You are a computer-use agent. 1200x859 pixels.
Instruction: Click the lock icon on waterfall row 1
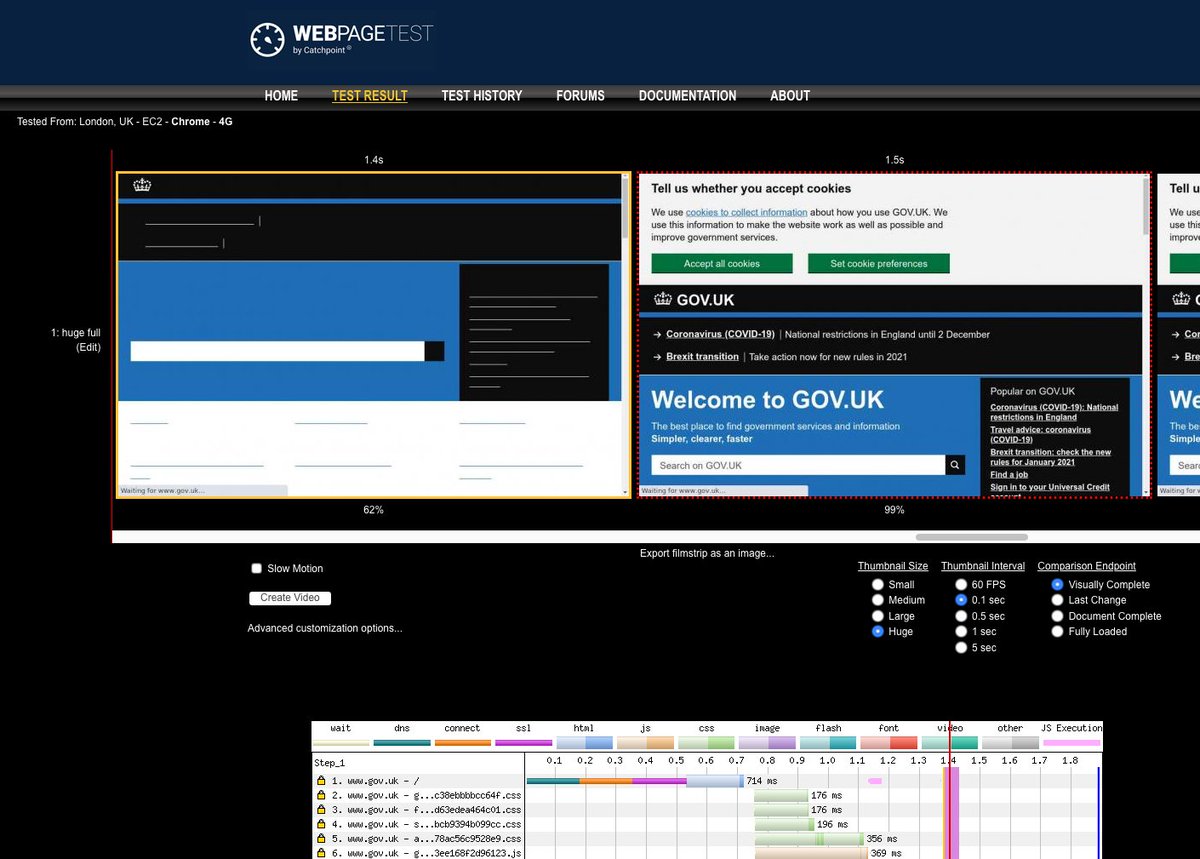(322, 780)
